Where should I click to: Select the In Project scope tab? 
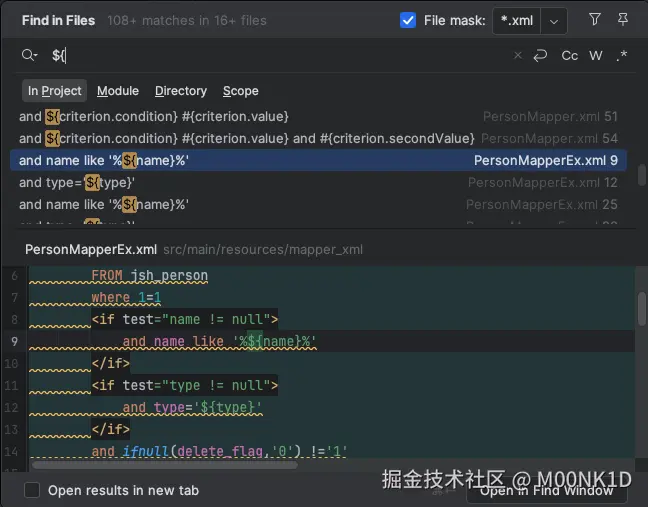pos(55,91)
